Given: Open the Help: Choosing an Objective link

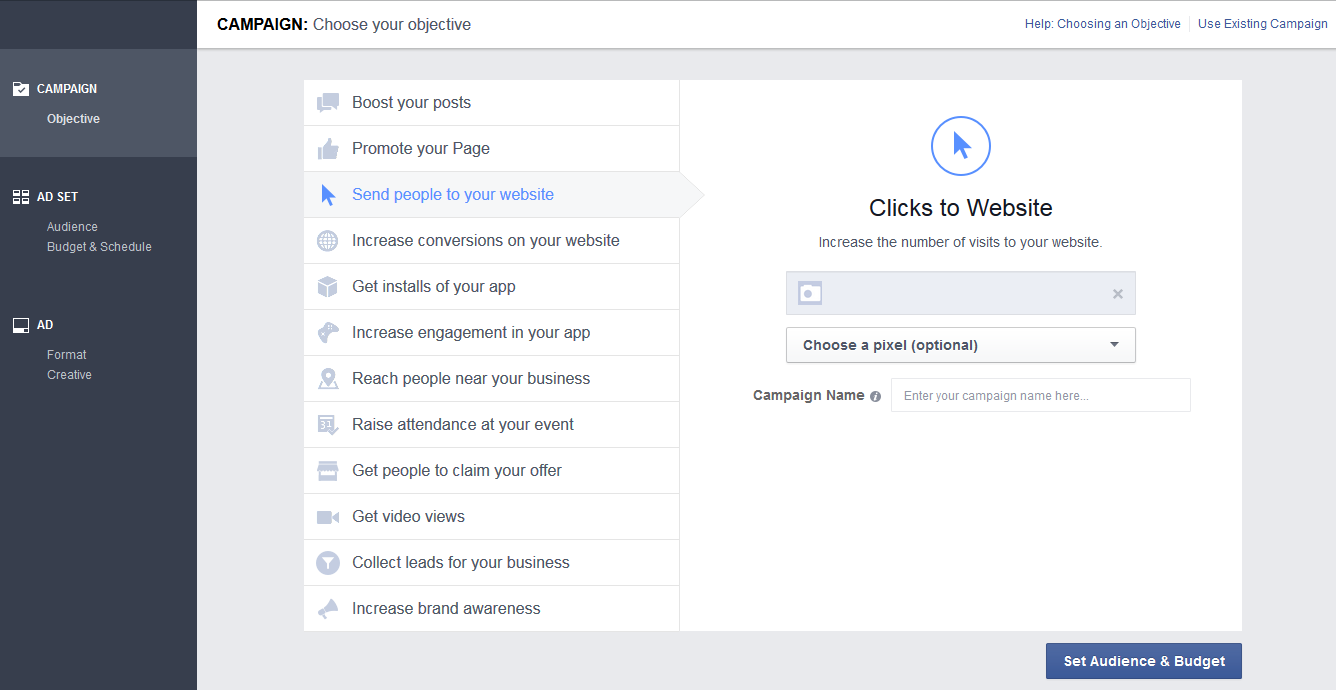Looking at the screenshot, I should coord(1102,24).
